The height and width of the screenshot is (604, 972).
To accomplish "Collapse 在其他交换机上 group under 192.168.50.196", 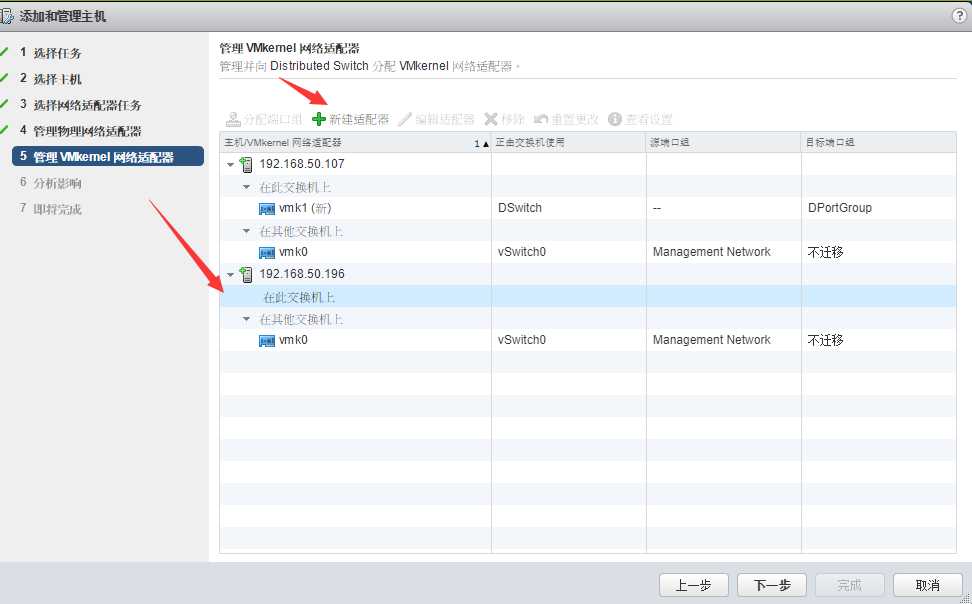I will coord(246,319).
